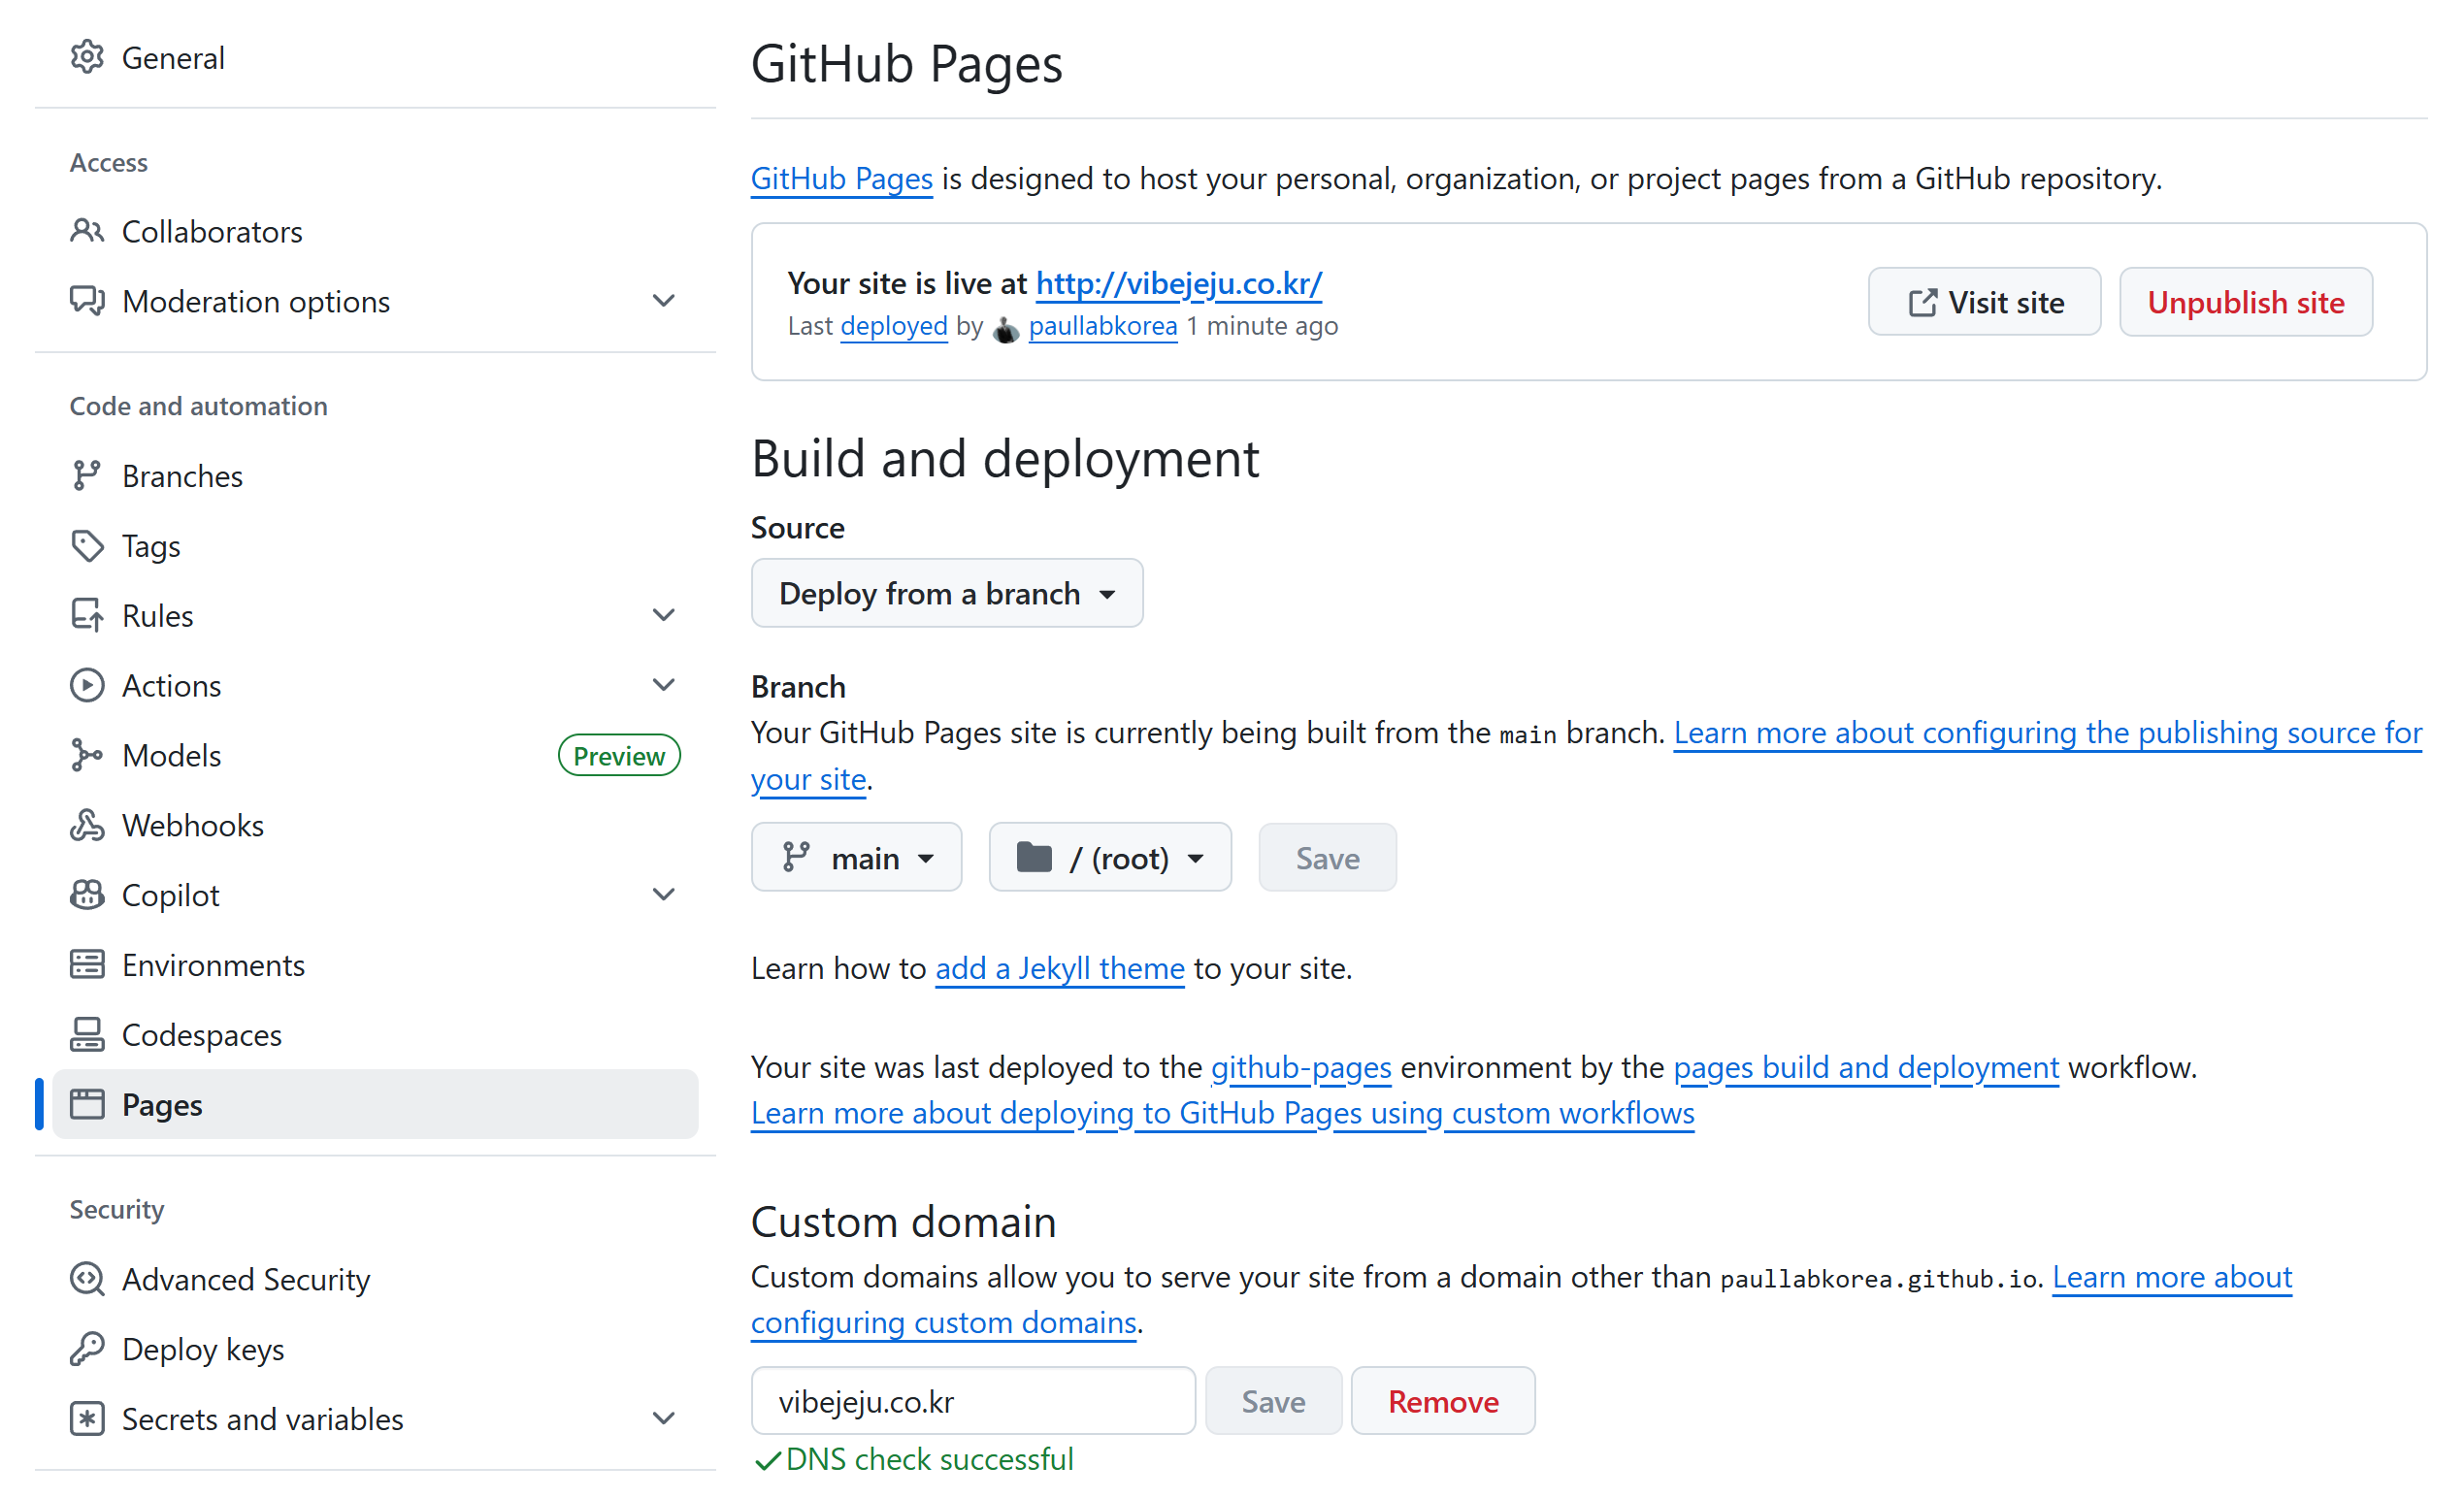Click the Webhooks icon in sidebar
This screenshot has width=2464, height=1499.
(x=87, y=825)
